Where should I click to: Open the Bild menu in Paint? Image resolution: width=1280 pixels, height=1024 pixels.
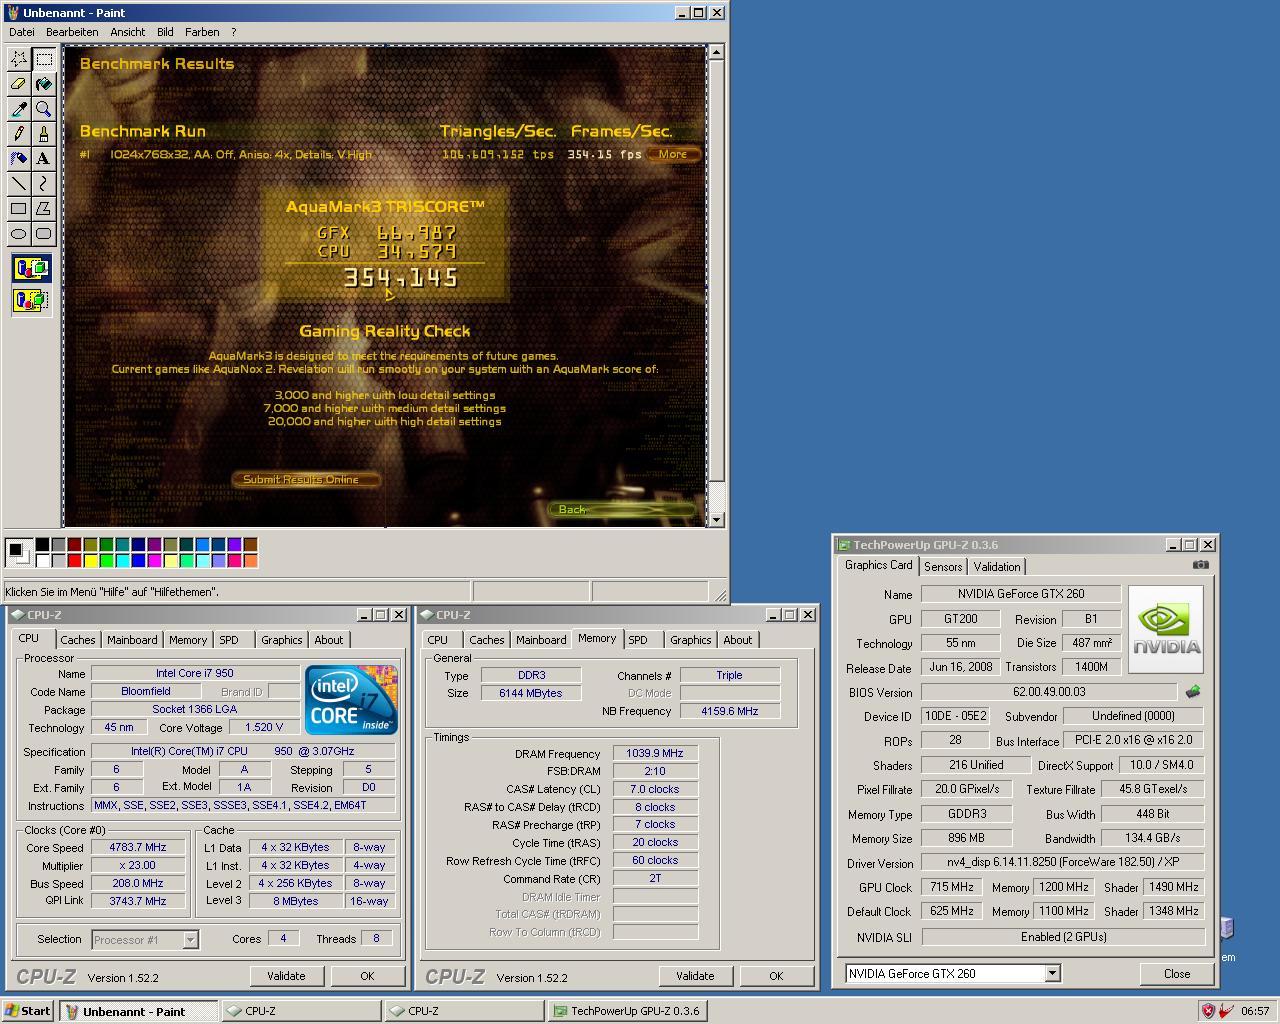point(165,32)
